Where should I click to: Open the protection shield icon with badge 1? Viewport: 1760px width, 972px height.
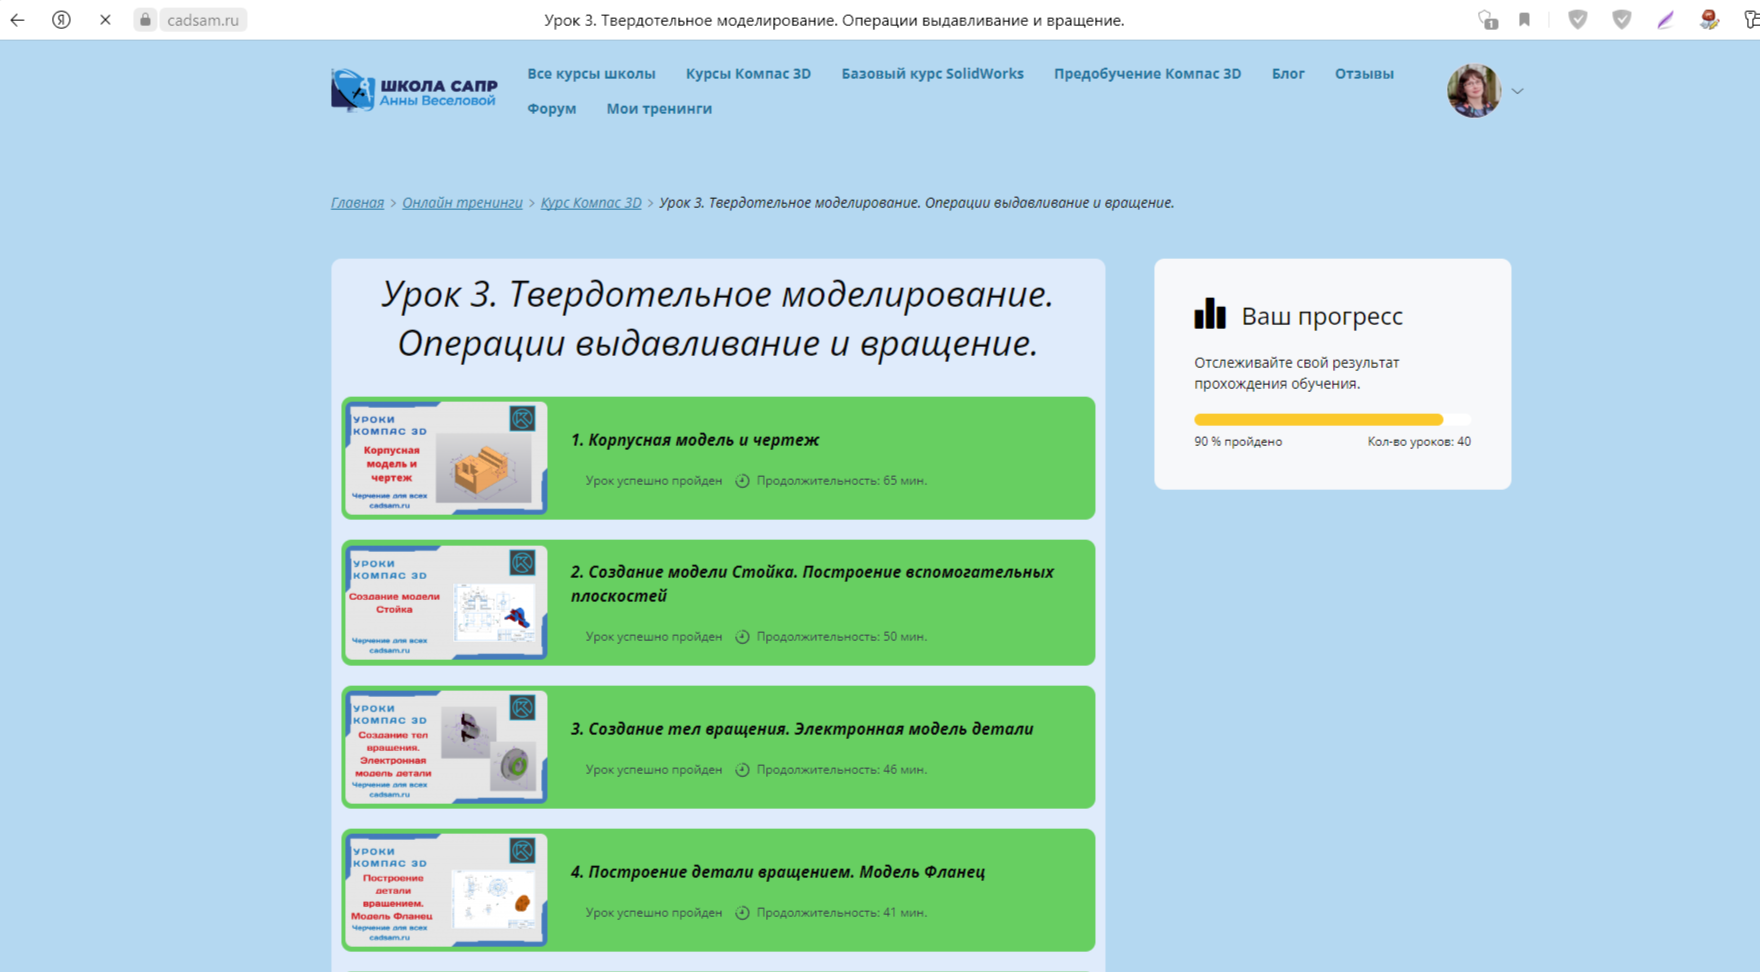click(x=1488, y=20)
